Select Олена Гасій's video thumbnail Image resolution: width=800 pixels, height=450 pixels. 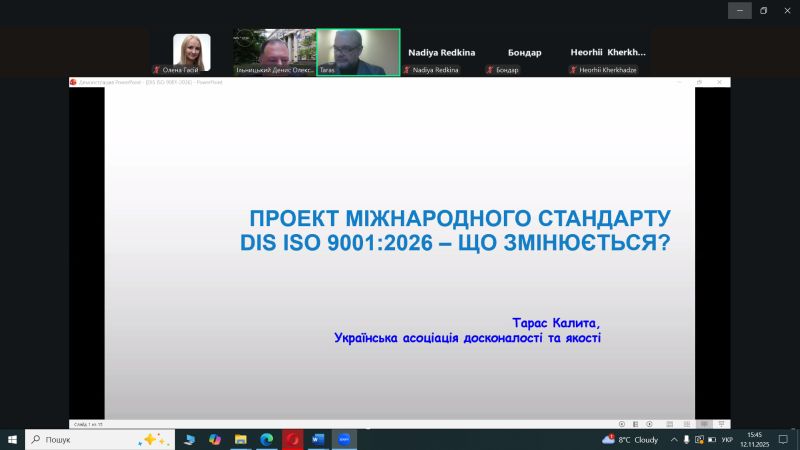(x=191, y=52)
